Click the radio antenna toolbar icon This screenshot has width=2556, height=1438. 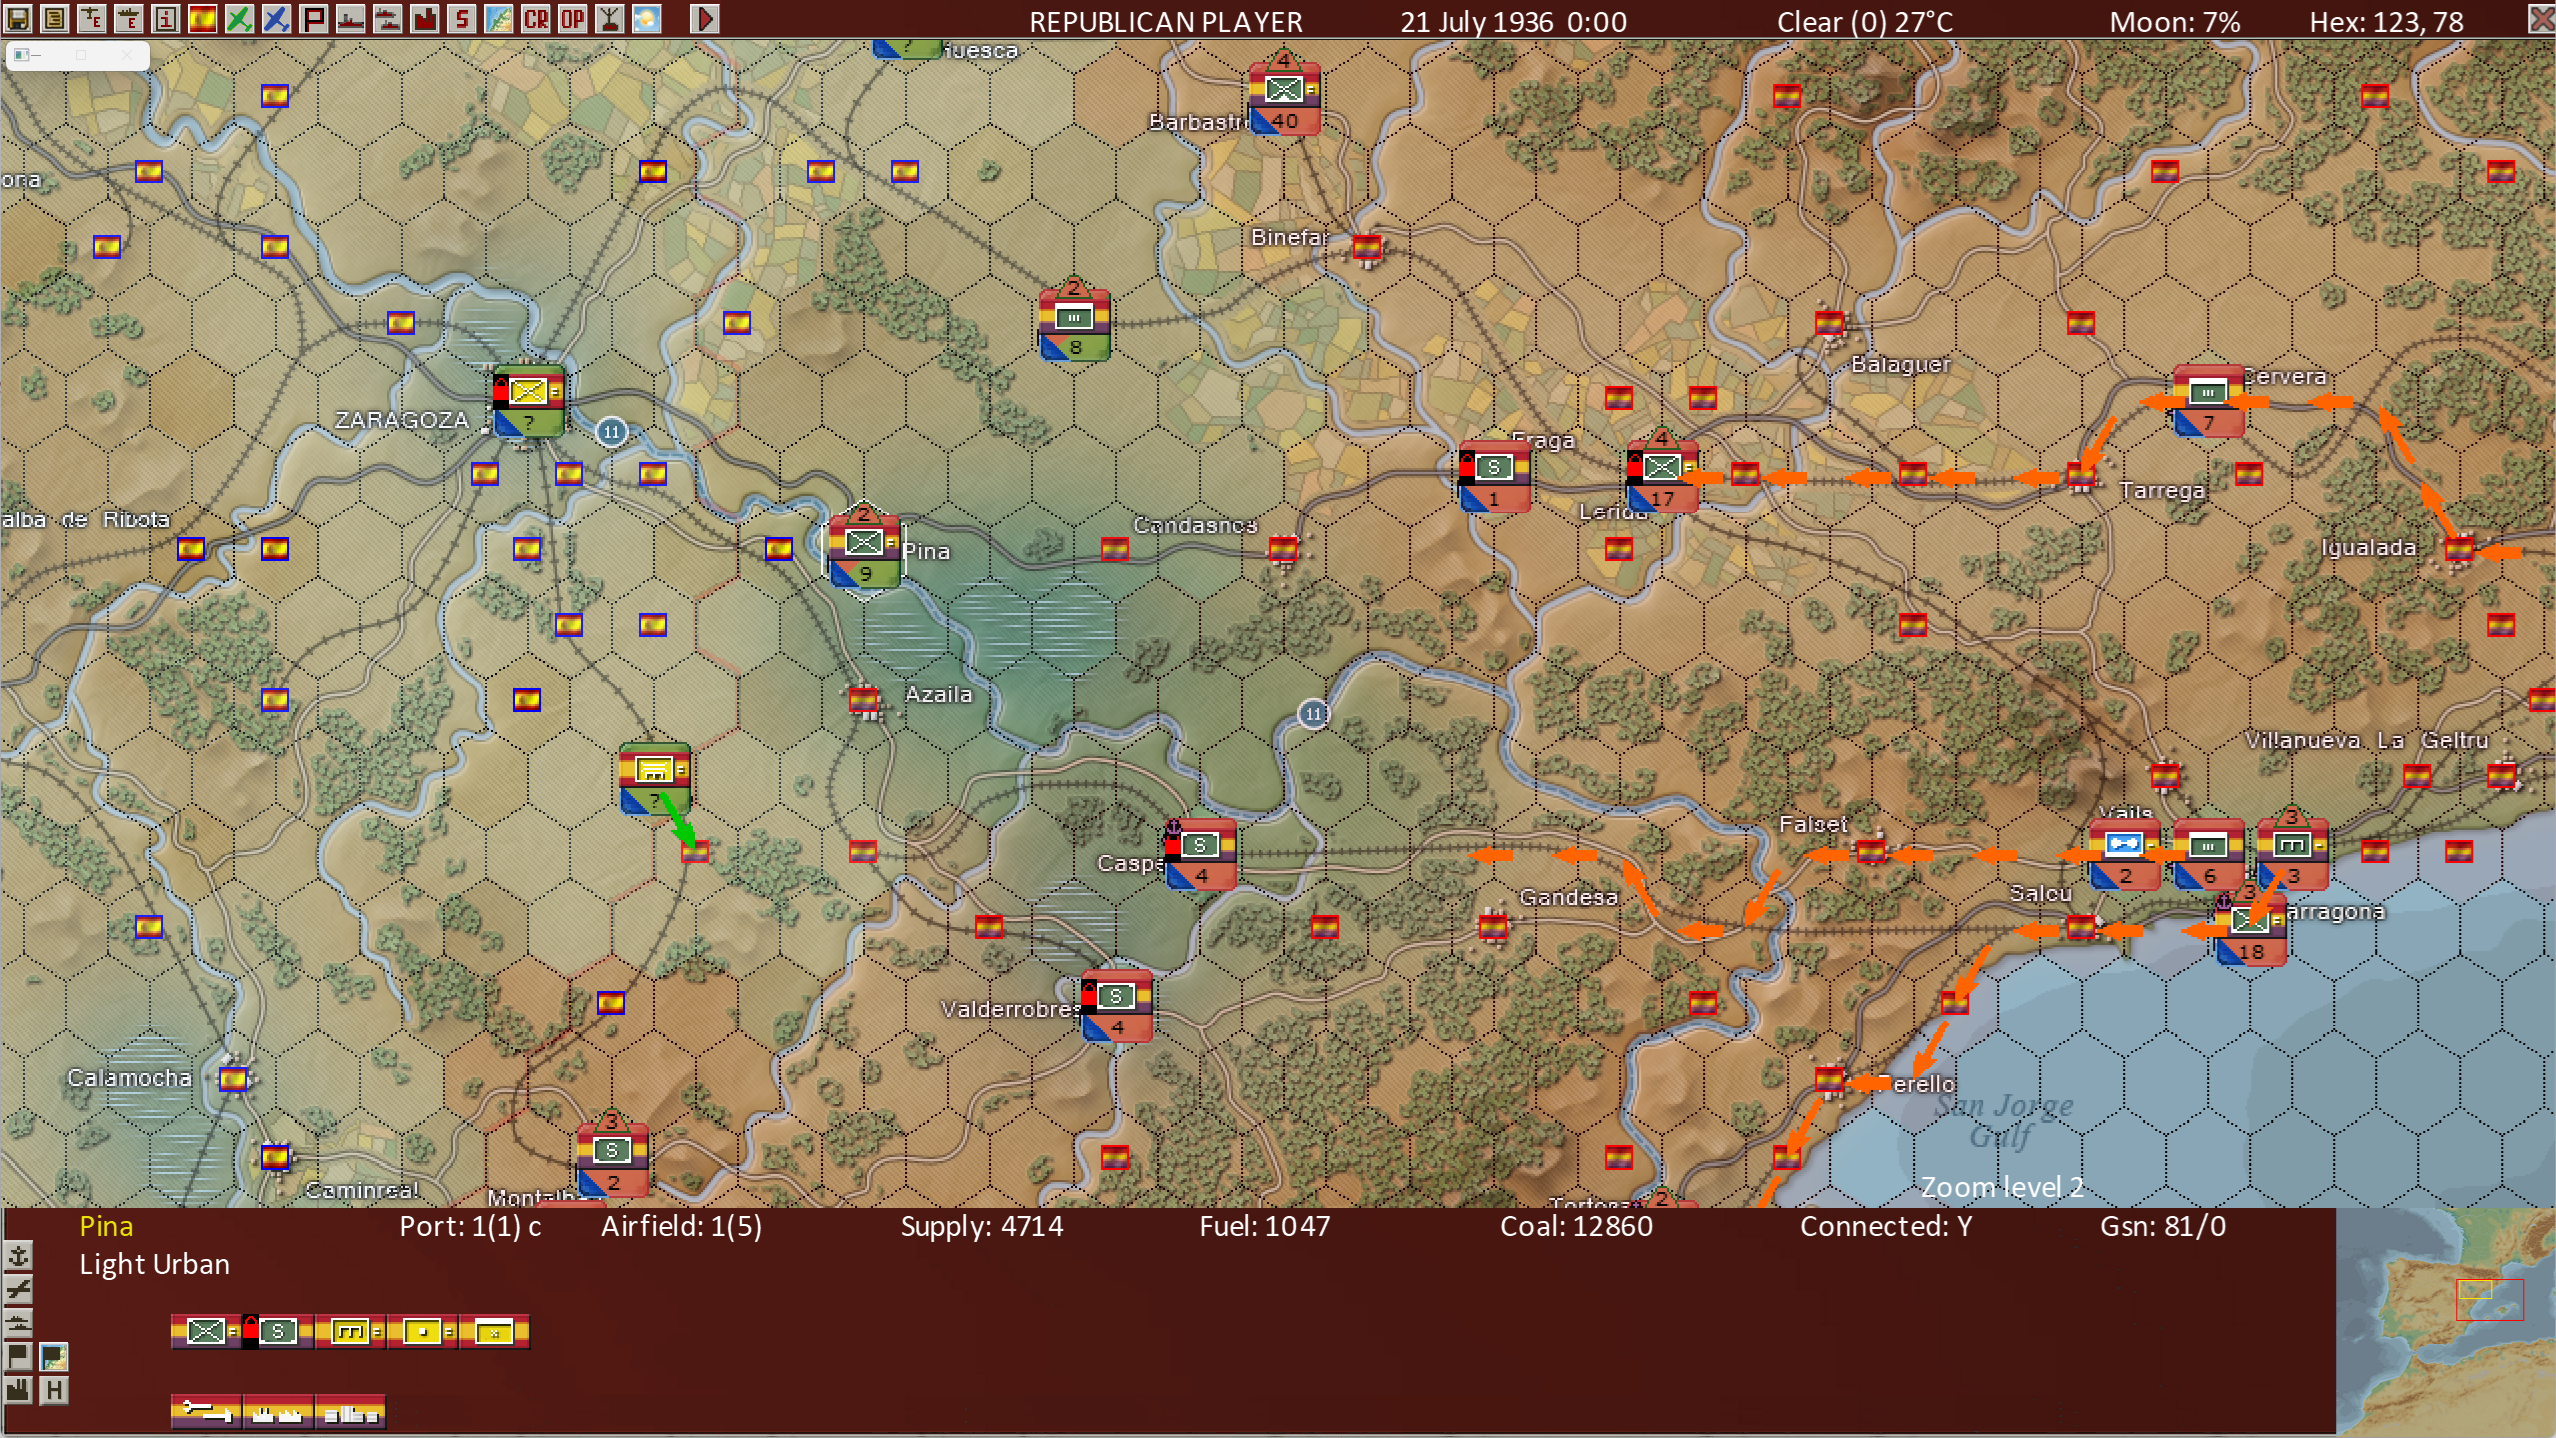pyautogui.click(x=610, y=18)
